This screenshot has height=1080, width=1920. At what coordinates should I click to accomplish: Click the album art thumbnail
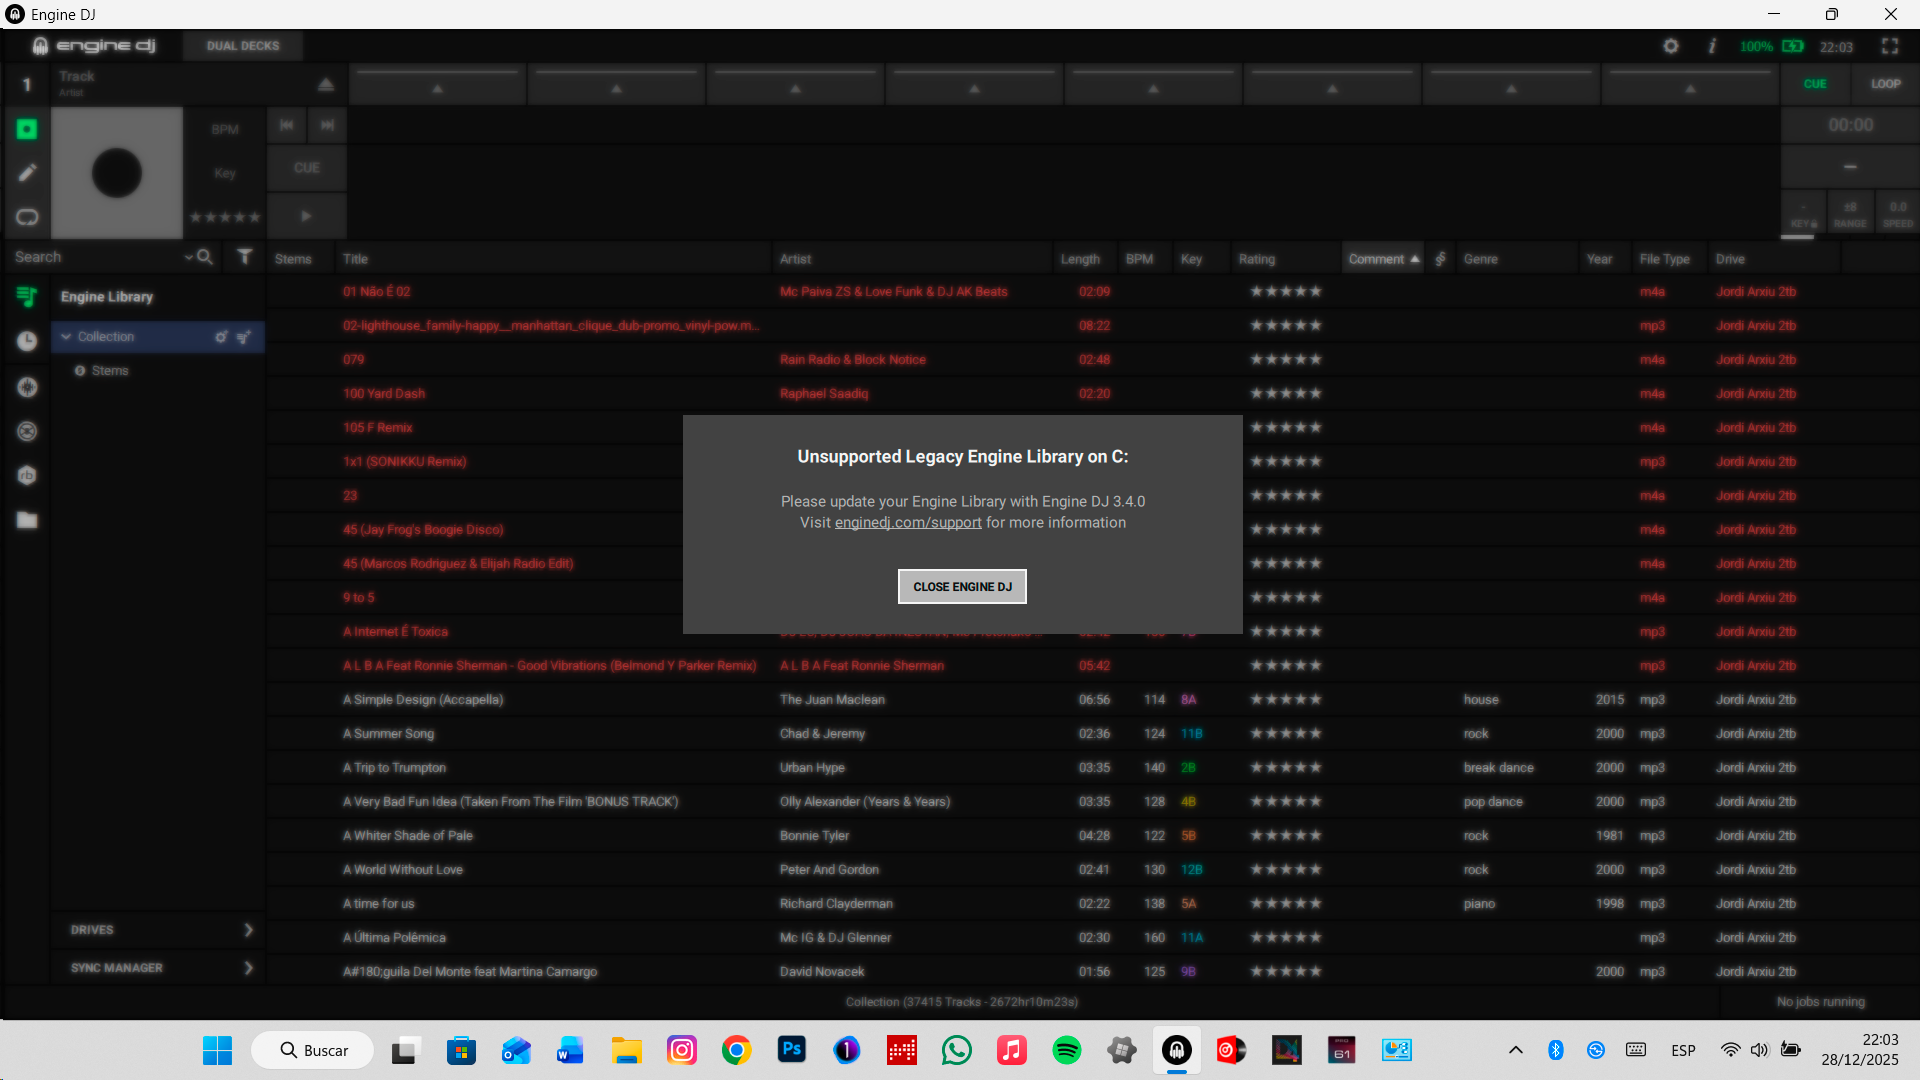[x=117, y=173]
